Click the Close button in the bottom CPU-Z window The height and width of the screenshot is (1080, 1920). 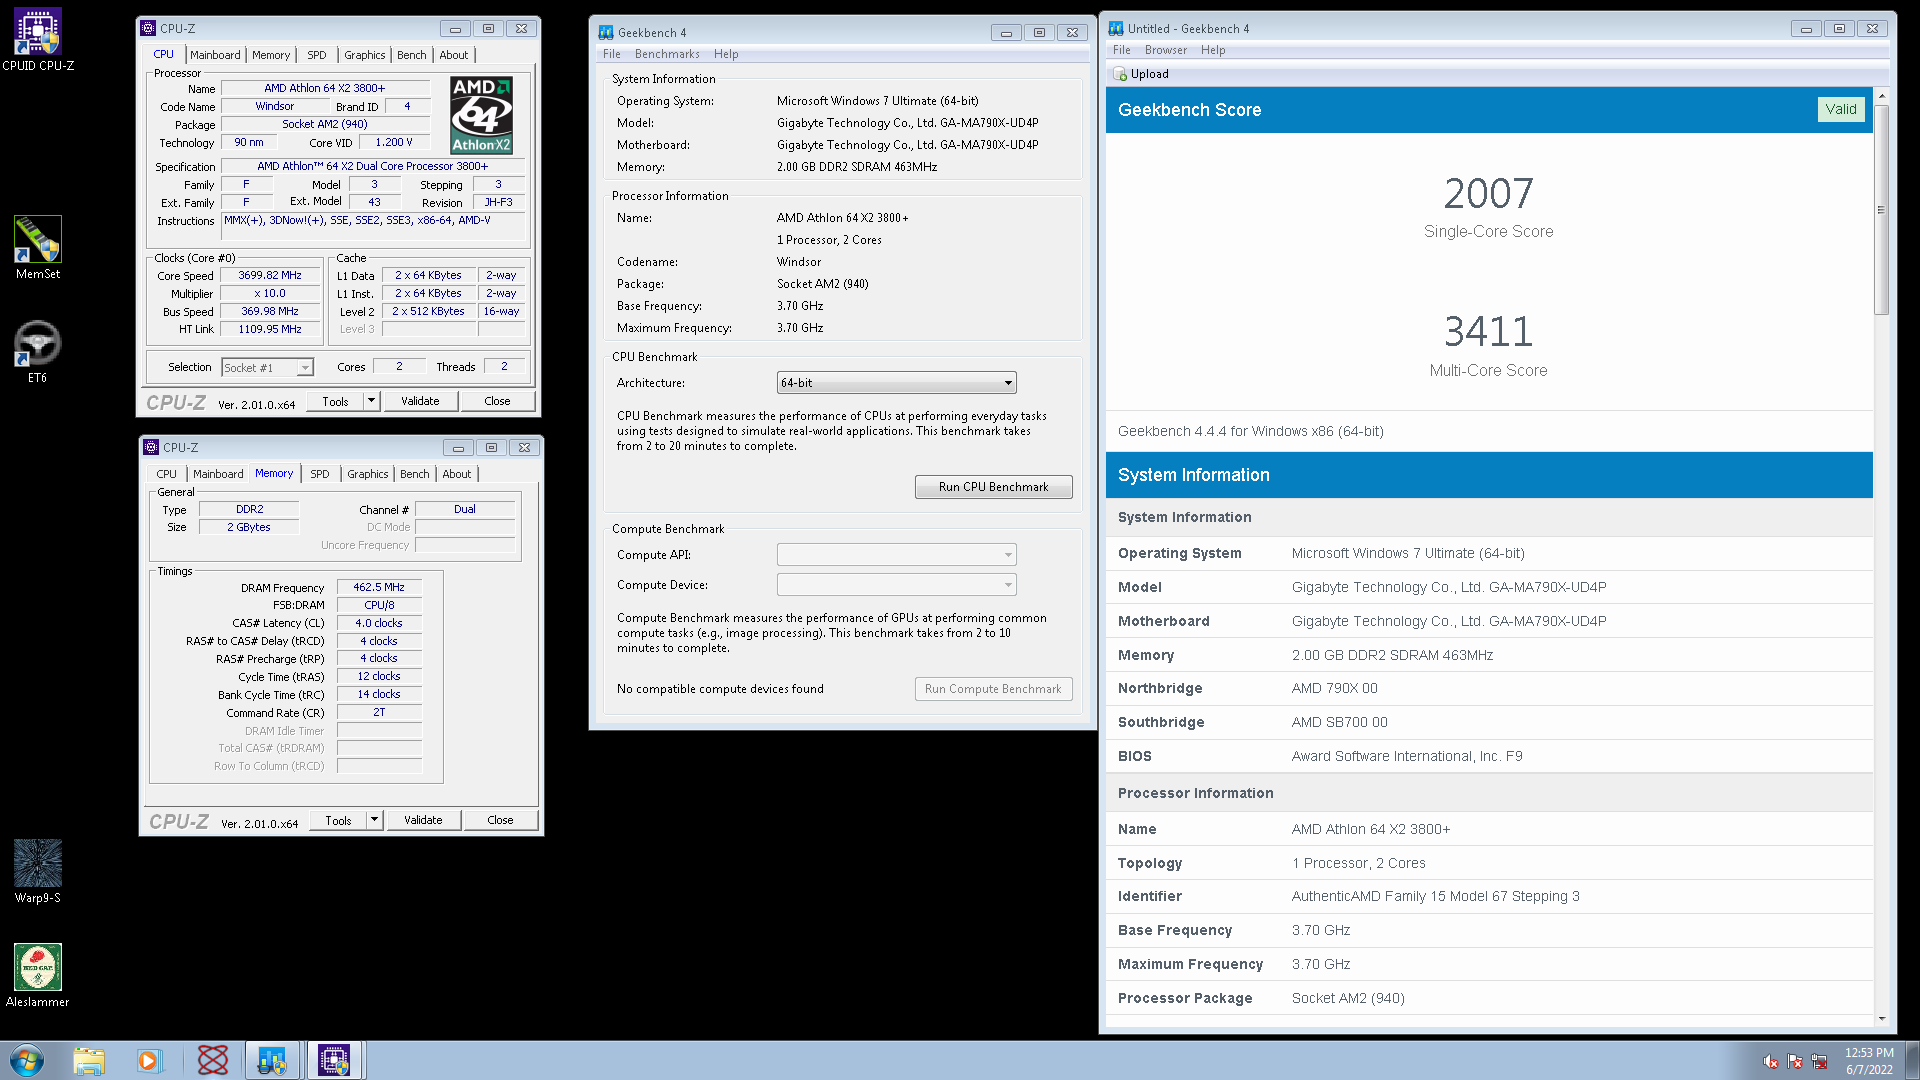500,820
